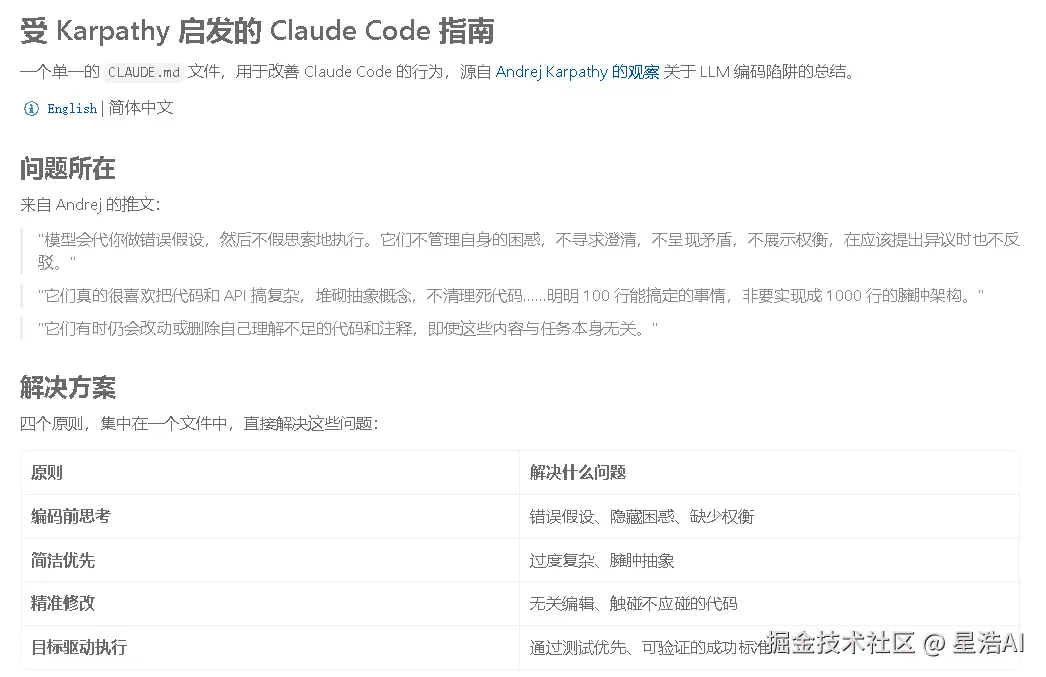Click the 解决什么问题 table header

coord(769,473)
